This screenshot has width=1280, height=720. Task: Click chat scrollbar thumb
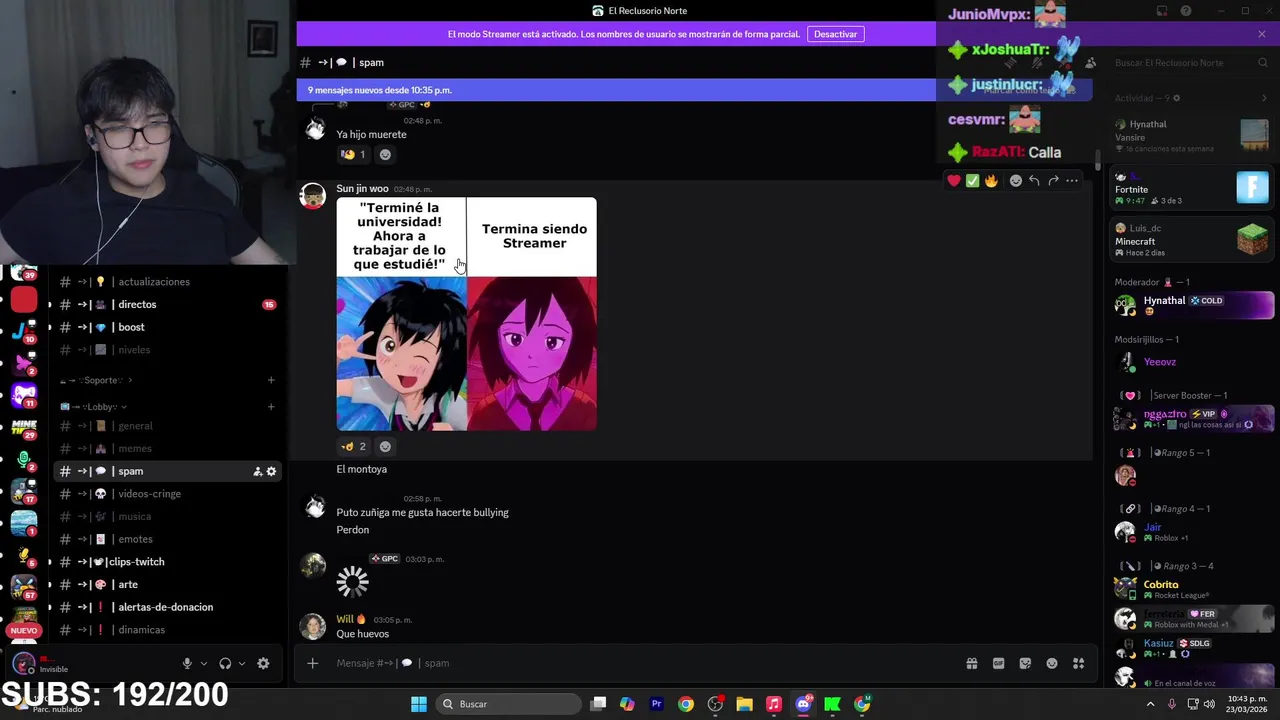(x=1098, y=160)
